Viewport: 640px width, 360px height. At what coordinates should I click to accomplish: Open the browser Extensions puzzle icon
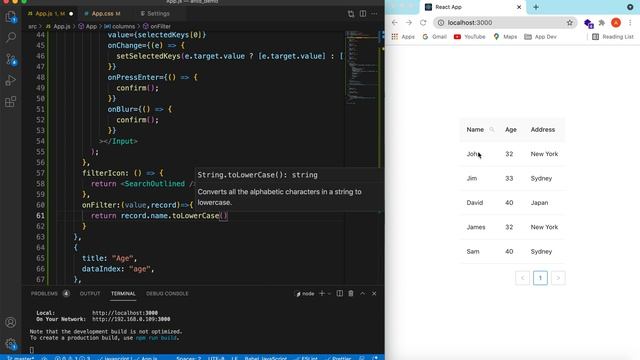point(602,23)
